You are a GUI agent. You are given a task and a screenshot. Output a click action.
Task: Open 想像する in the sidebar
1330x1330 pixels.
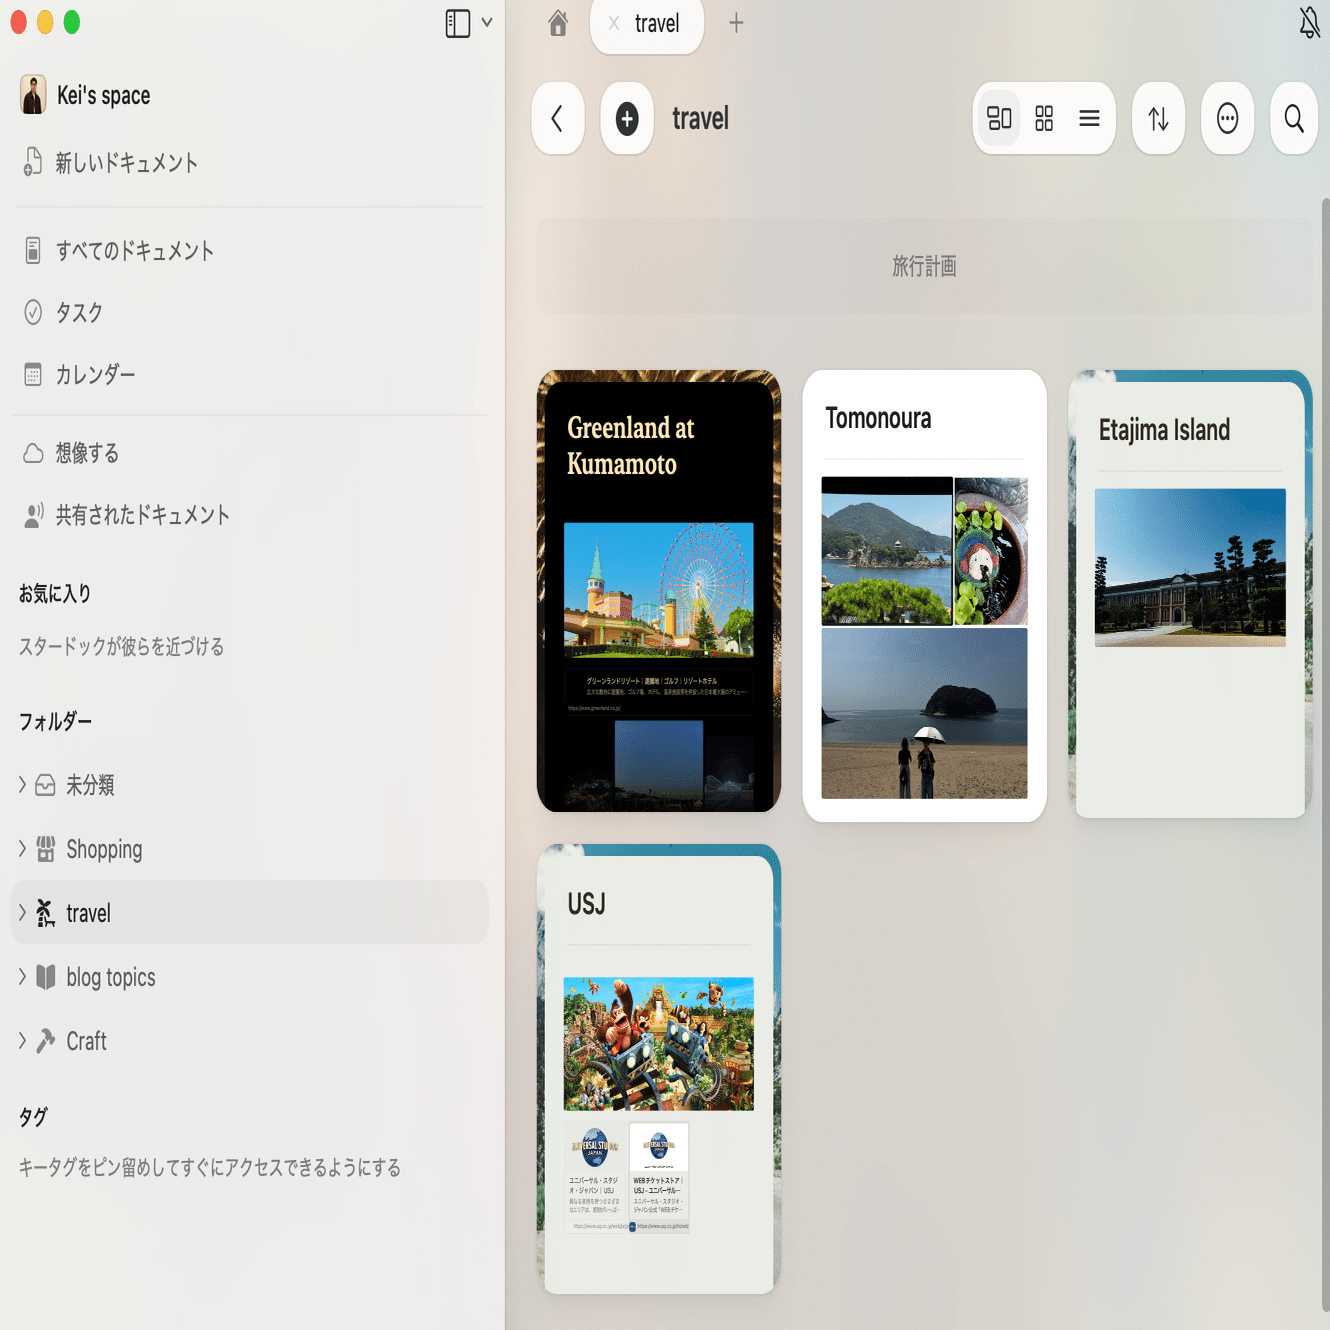87,454
